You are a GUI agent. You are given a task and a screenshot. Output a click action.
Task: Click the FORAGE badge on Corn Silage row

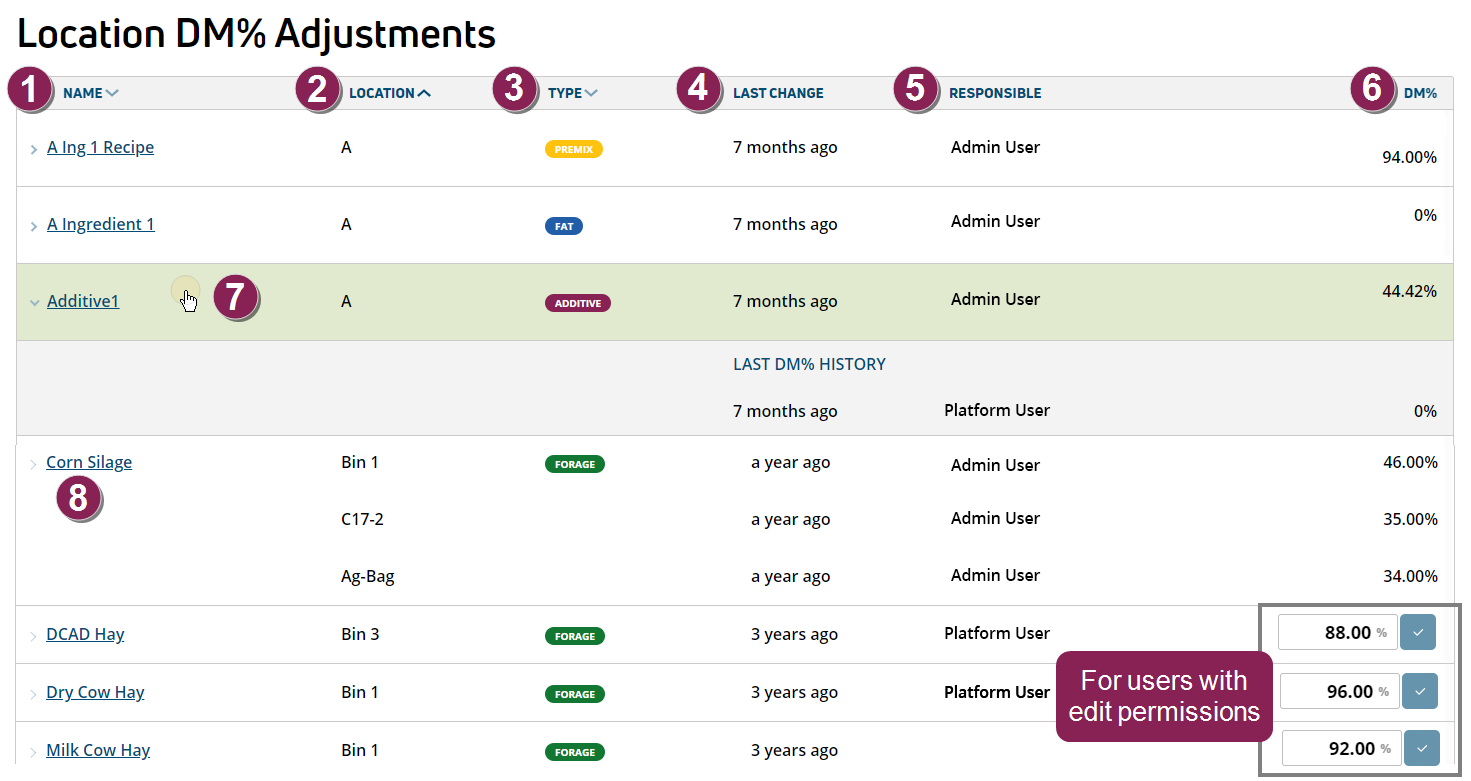(x=575, y=464)
